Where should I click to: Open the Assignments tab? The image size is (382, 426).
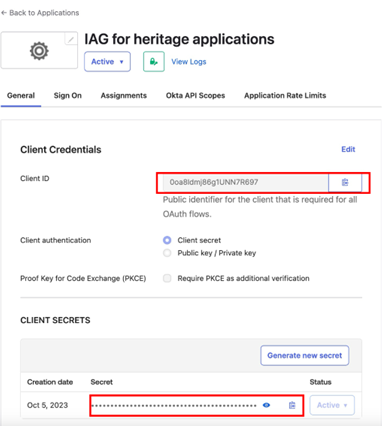pos(124,96)
